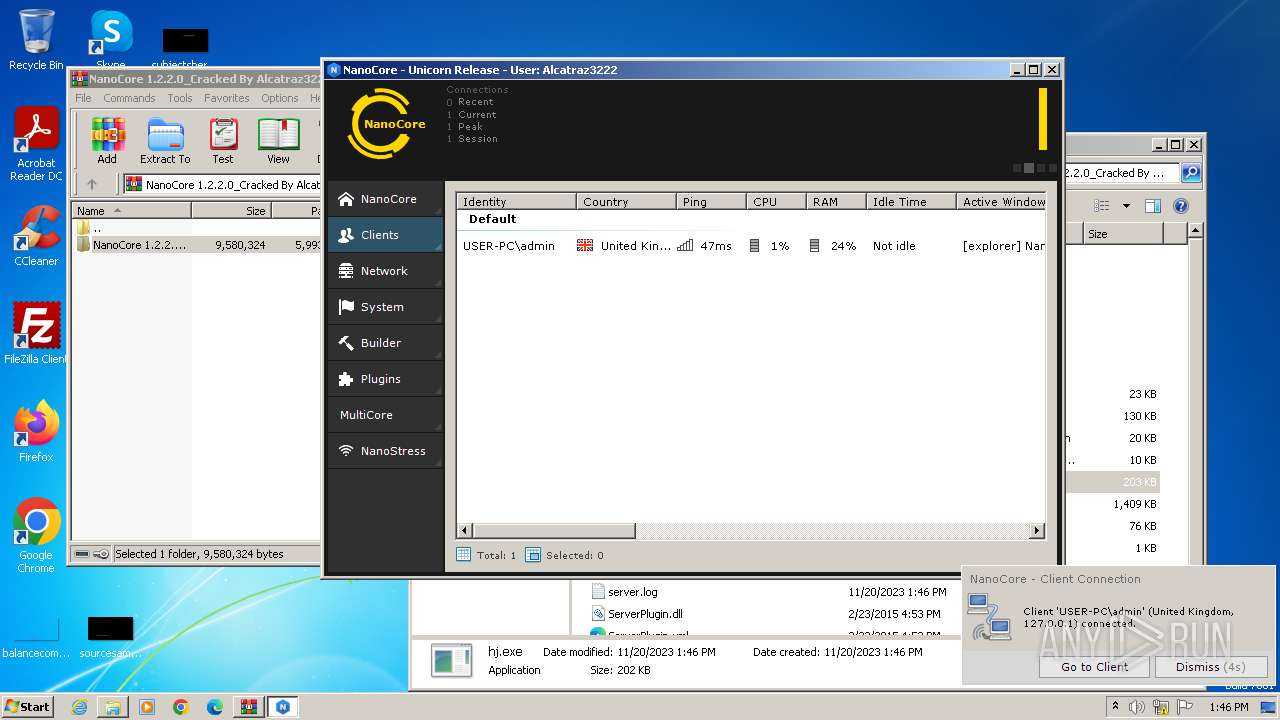The width and height of the screenshot is (1280, 720).
Task: Open the NanoStress sidebar section
Action: [385, 451]
